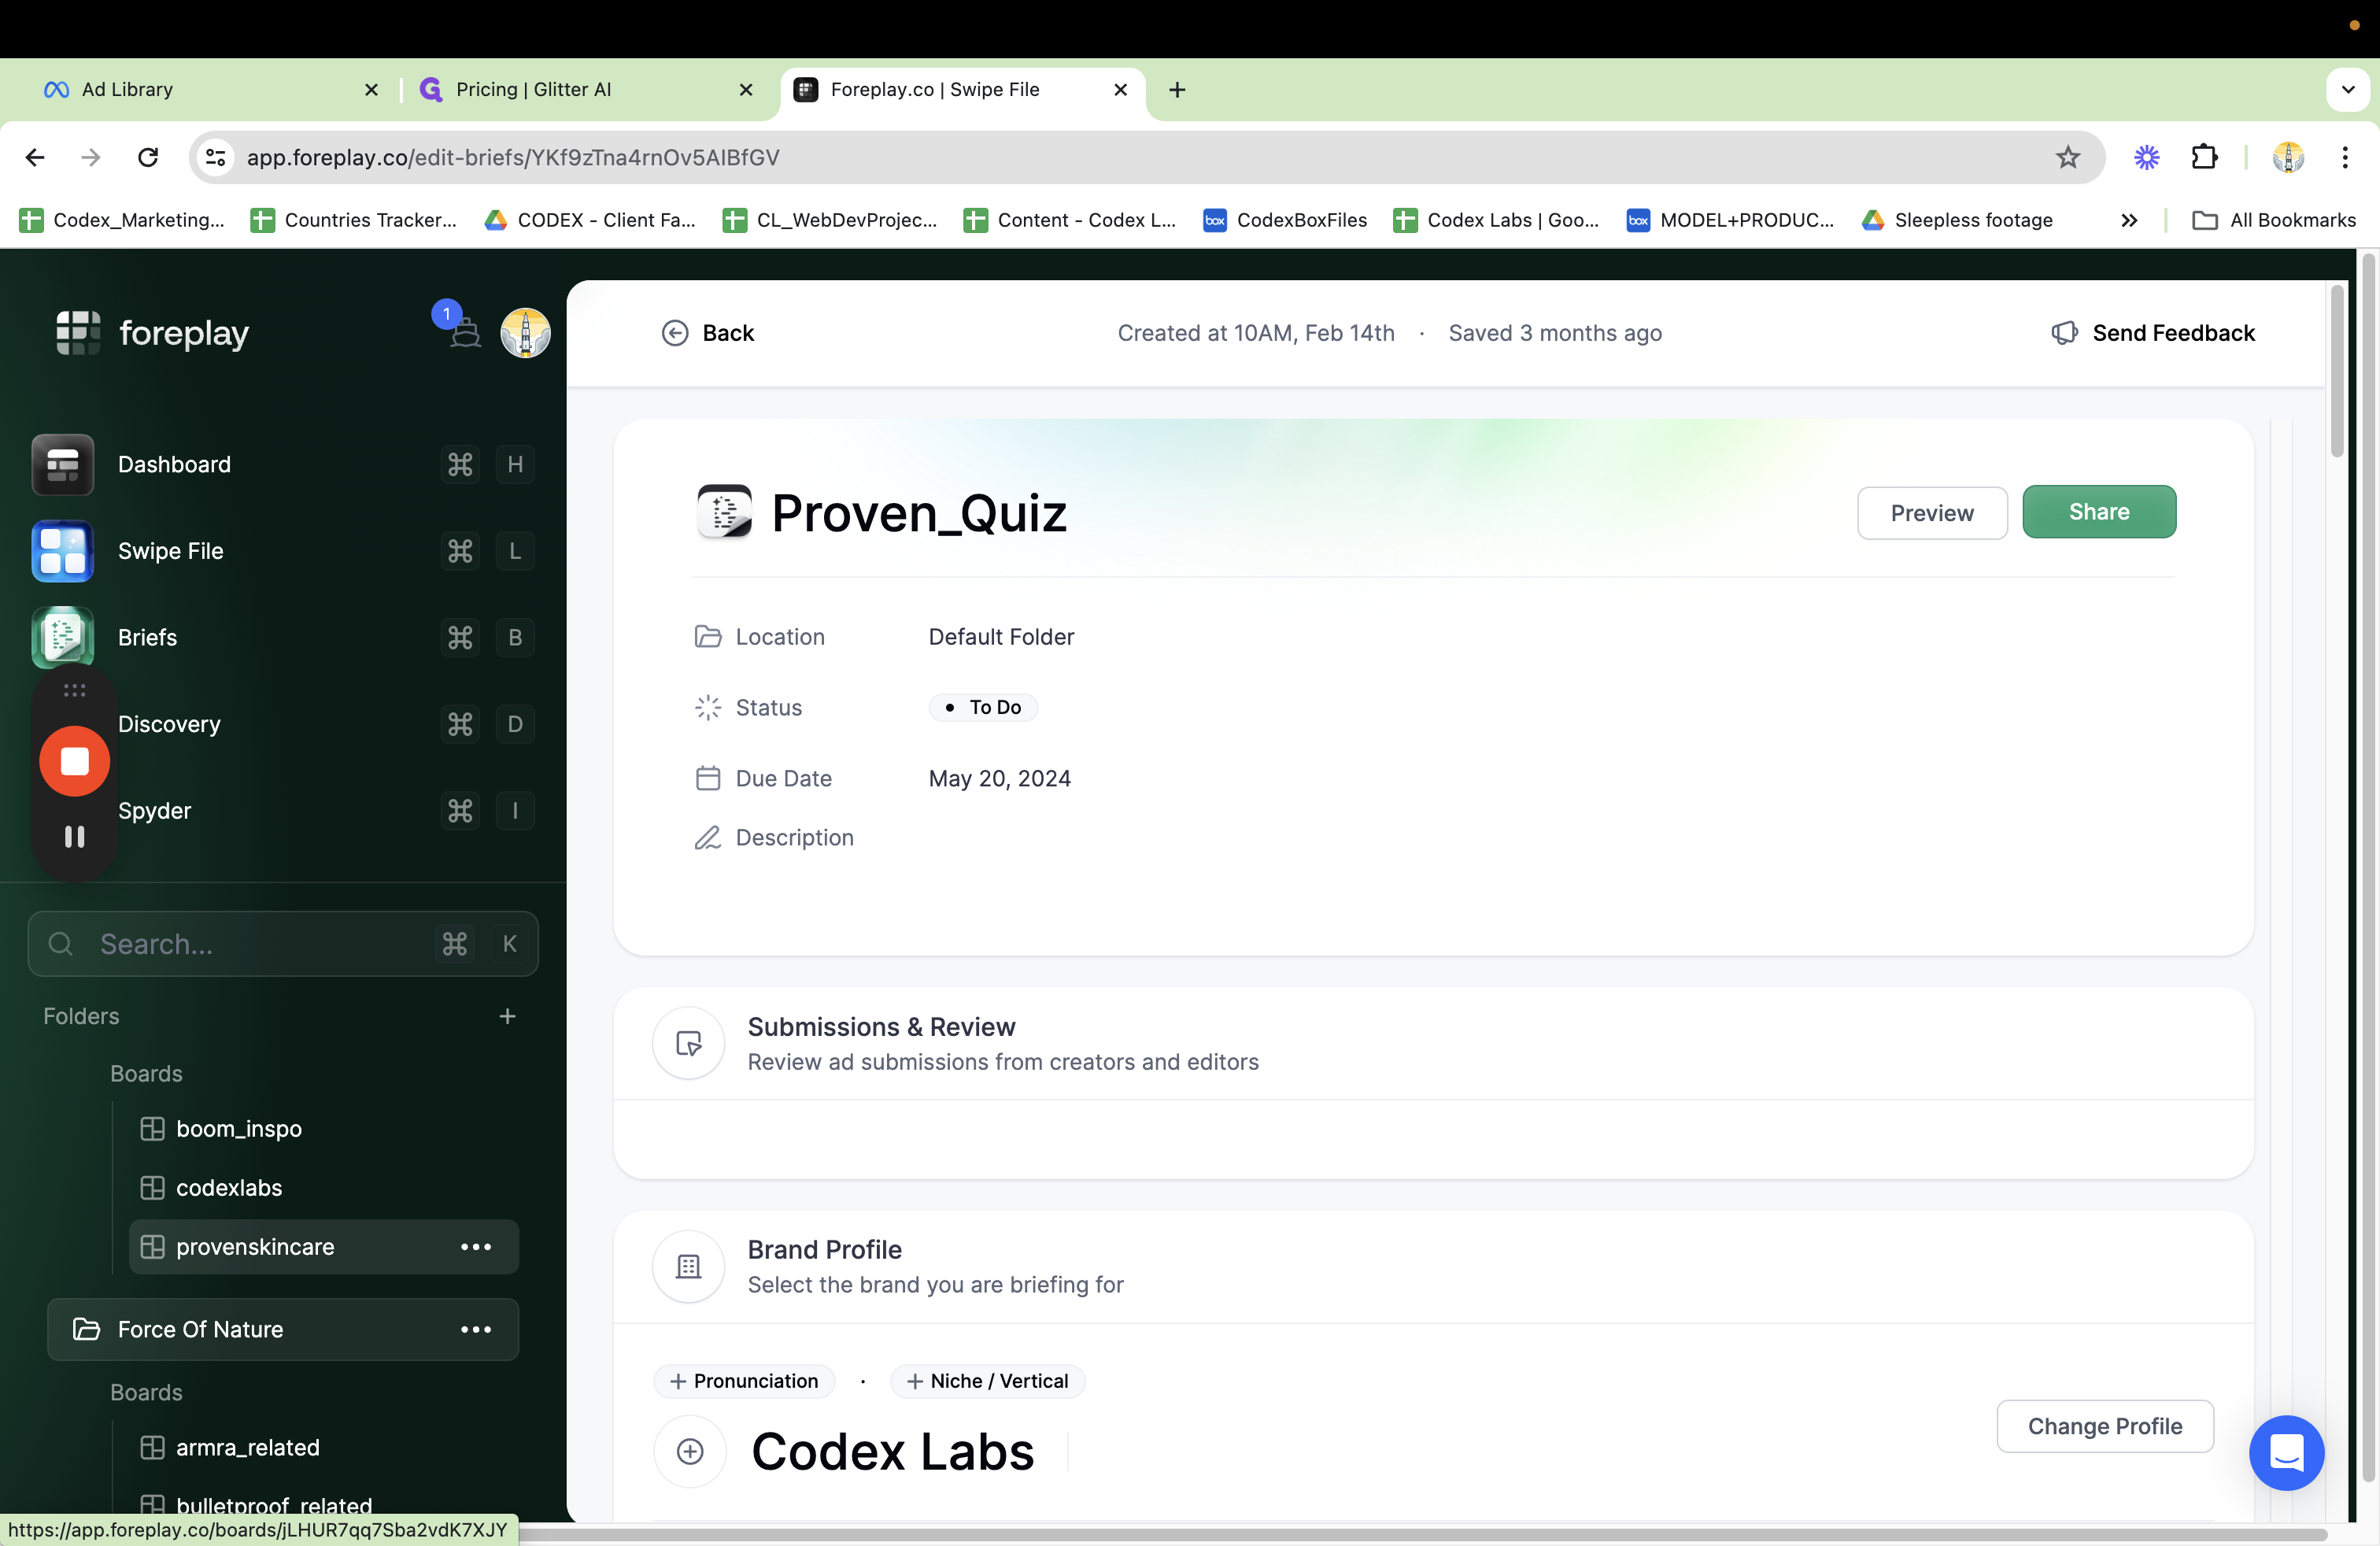Open the browser Extensions puzzle icon
Image resolution: width=2380 pixels, height=1546 pixels.
(2205, 157)
